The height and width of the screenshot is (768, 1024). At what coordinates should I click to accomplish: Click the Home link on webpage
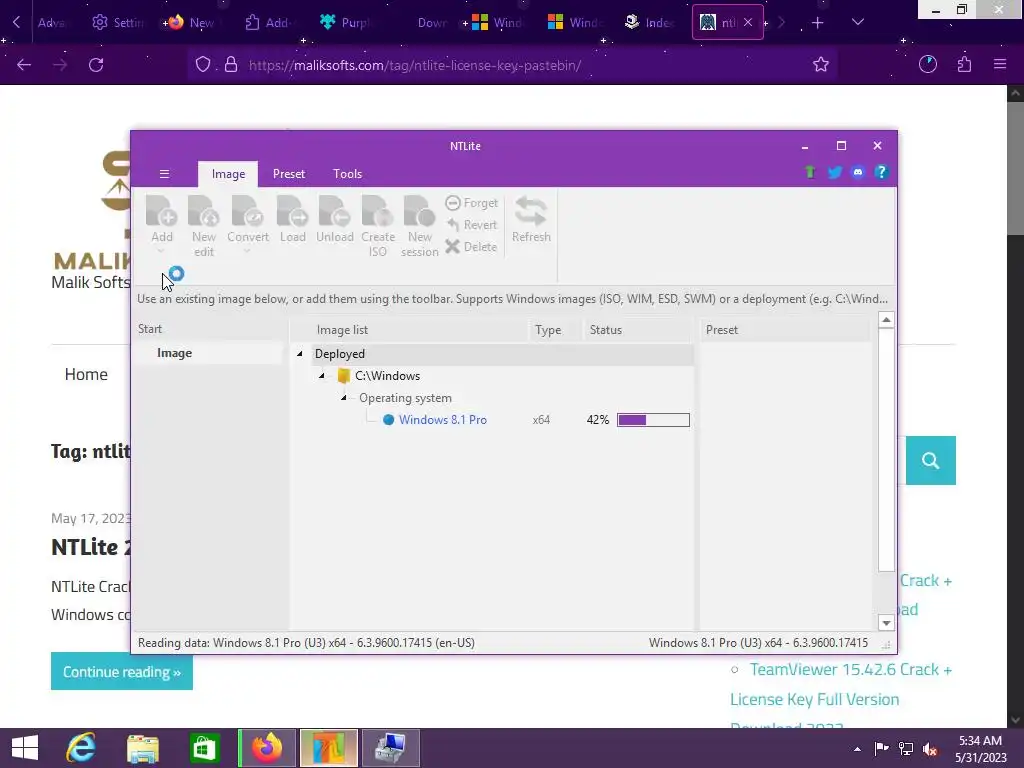[86, 374]
